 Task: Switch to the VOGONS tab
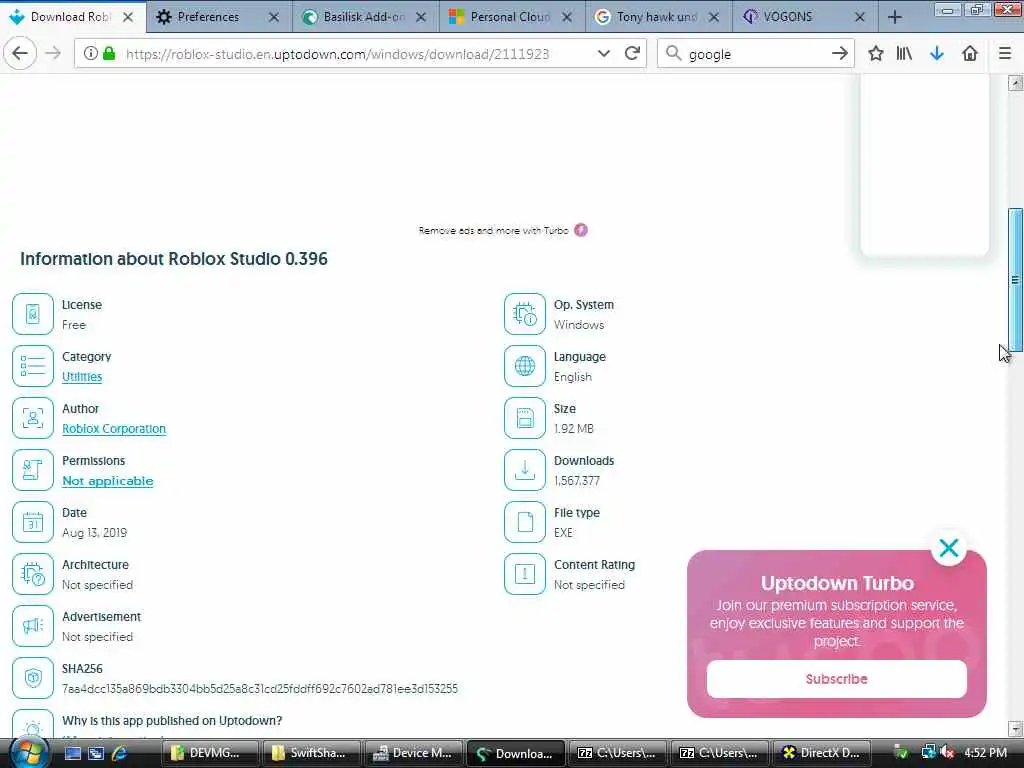[x=788, y=17]
